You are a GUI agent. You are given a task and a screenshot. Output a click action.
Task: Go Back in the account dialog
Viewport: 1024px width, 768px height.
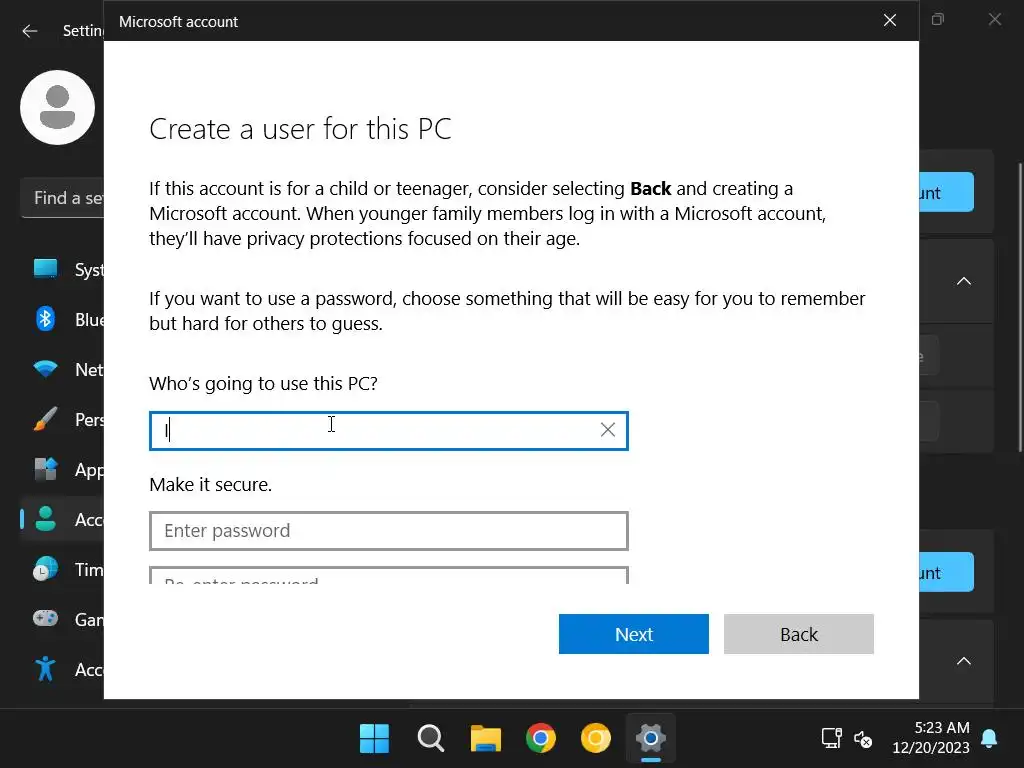pyautogui.click(x=798, y=633)
